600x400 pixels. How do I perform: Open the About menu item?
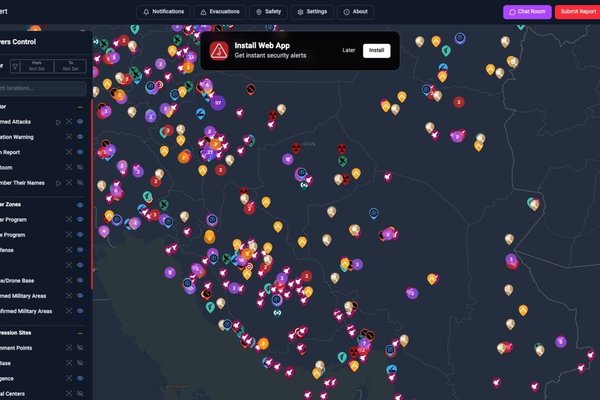(x=355, y=12)
